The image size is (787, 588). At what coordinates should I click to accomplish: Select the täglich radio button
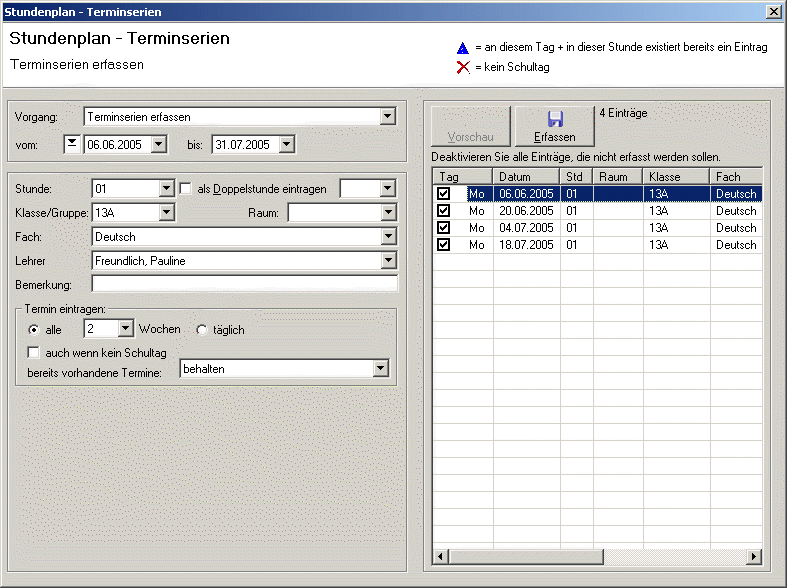202,330
